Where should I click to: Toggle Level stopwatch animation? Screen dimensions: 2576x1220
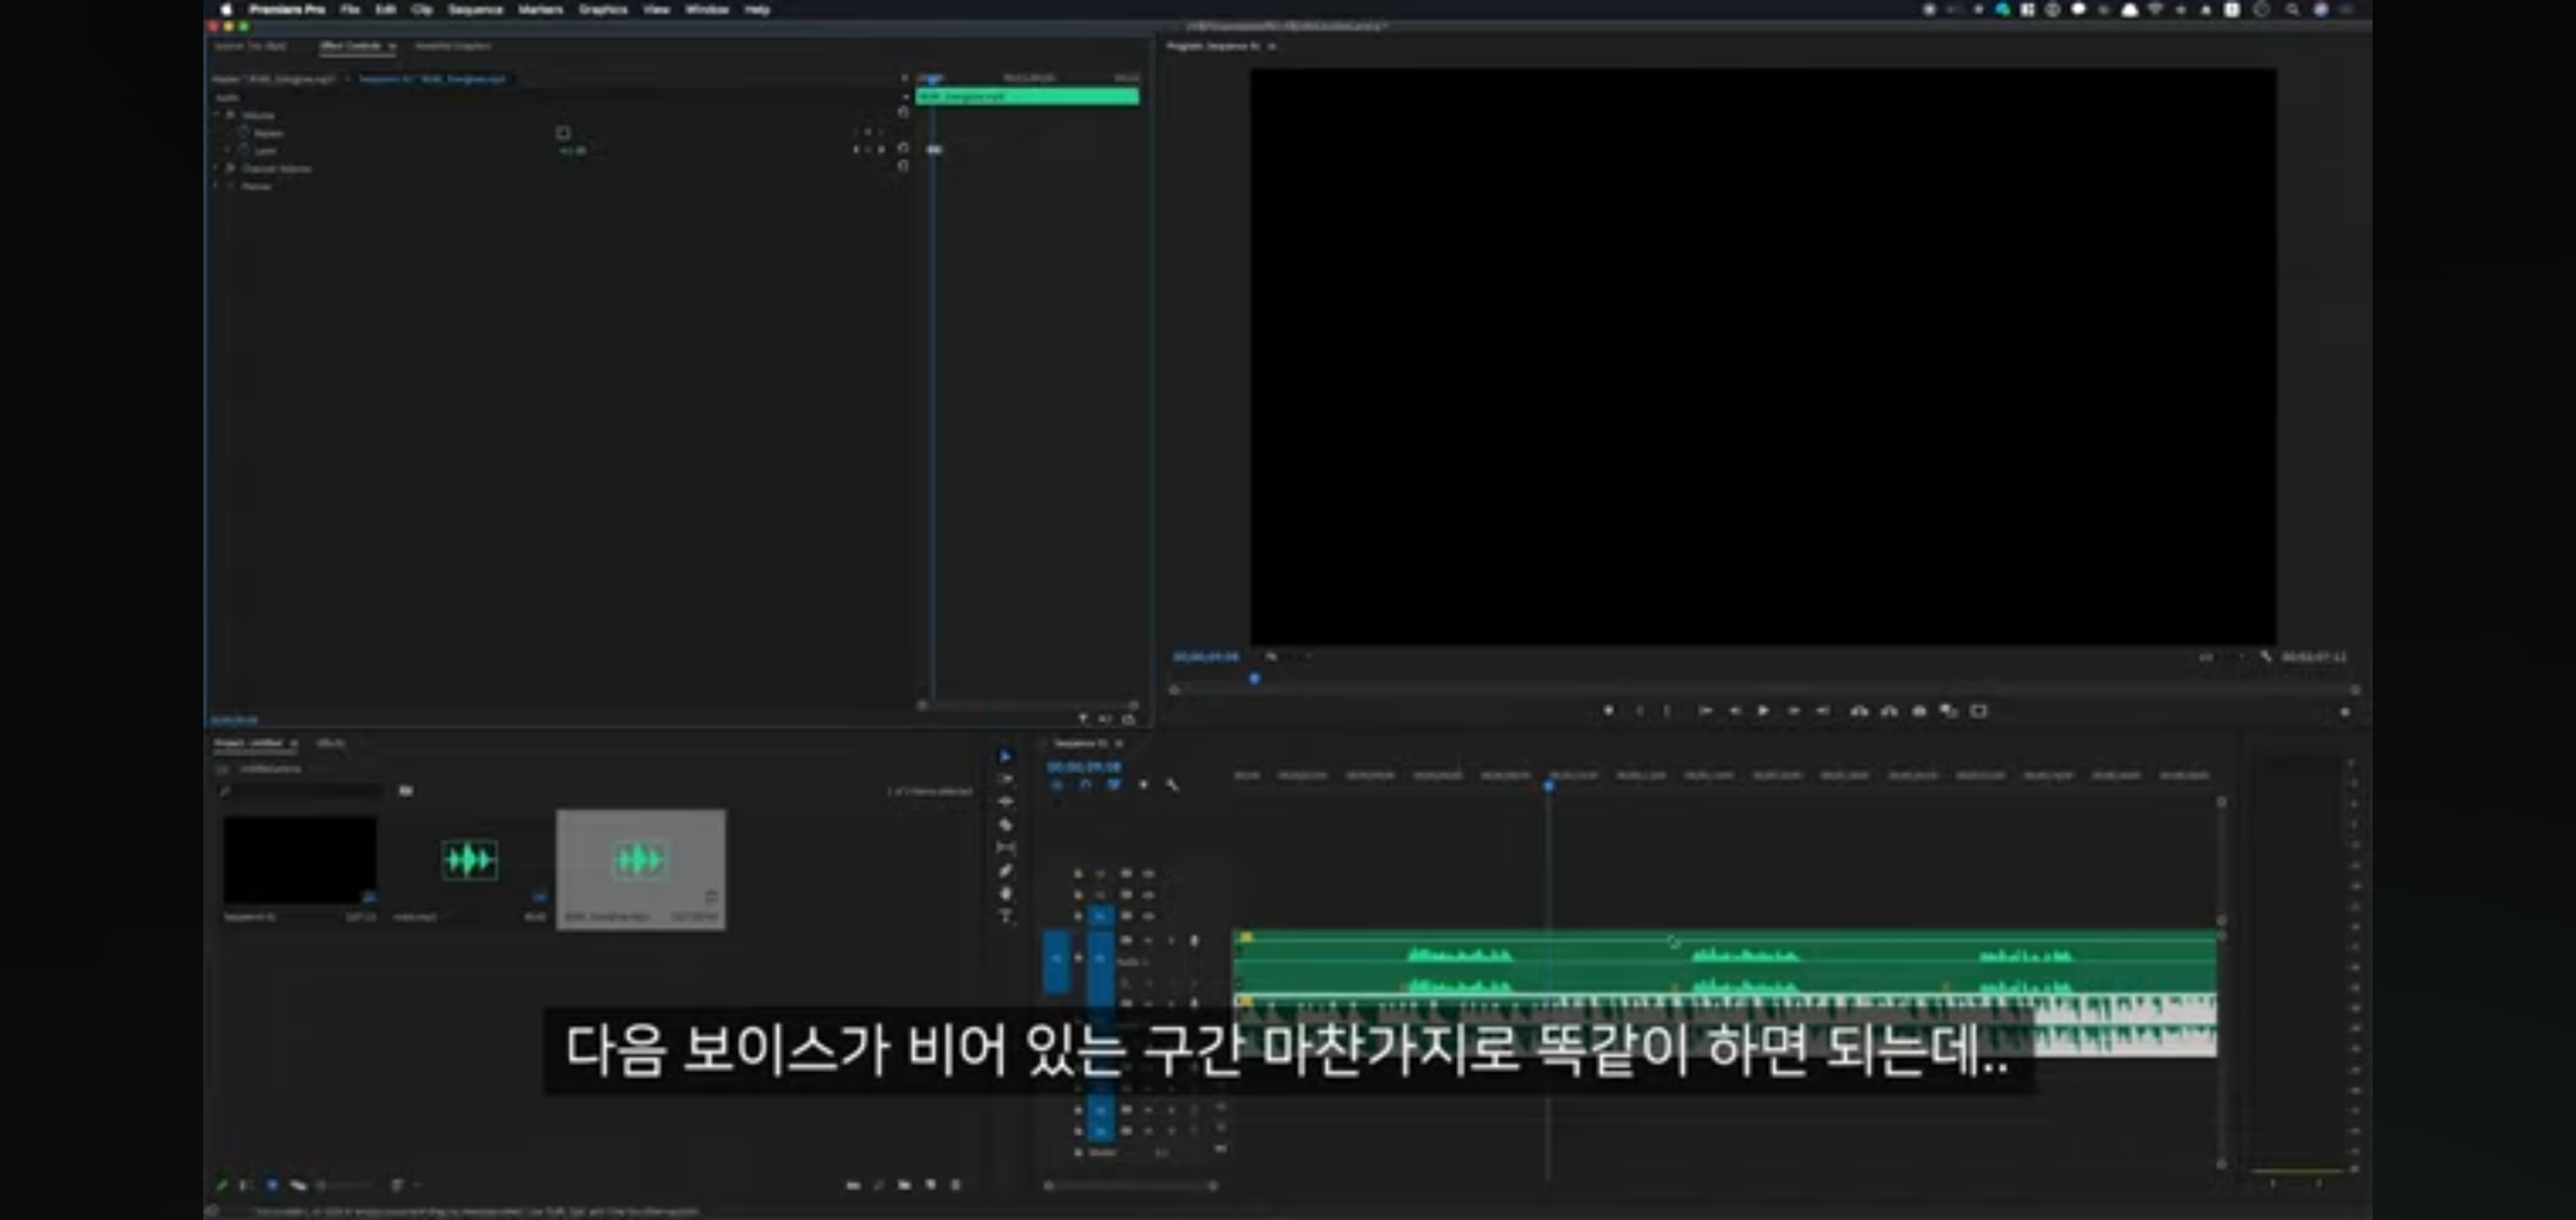pos(244,151)
